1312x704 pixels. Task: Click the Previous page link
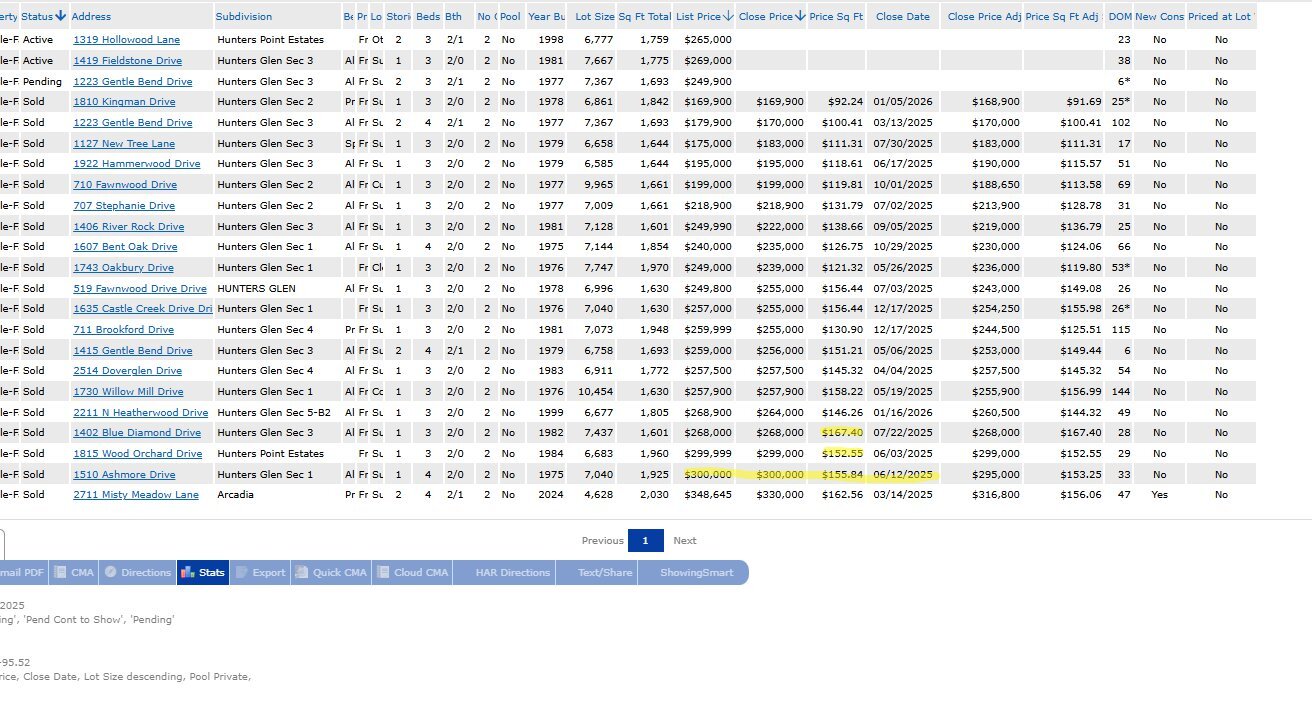coord(602,541)
